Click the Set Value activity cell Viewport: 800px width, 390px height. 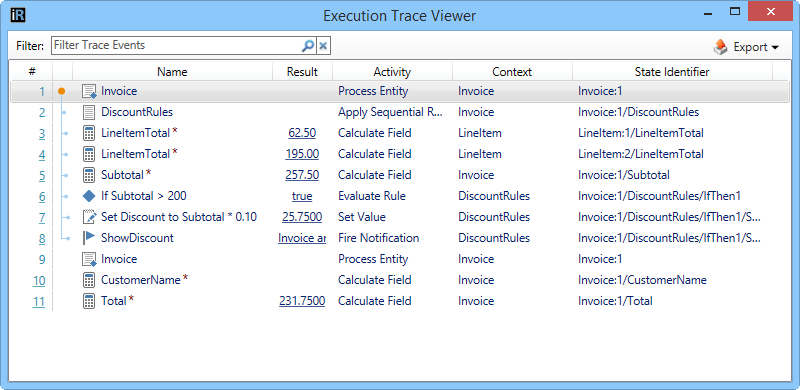[362, 217]
